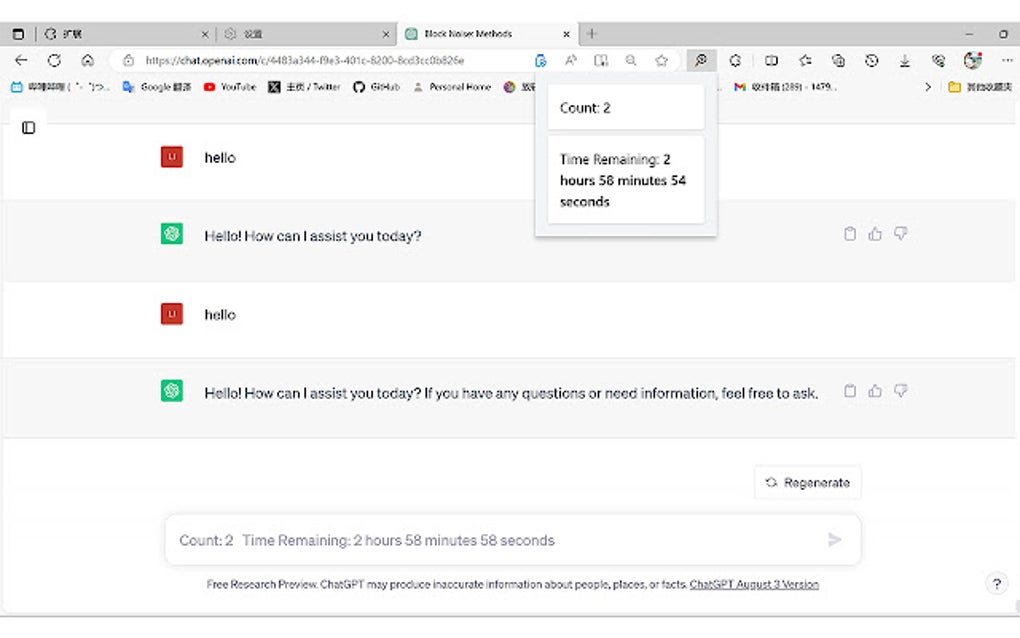Expand the browser settings three-dot menu
Image resolution: width=1020 pixels, height=638 pixels.
click(x=1006, y=60)
